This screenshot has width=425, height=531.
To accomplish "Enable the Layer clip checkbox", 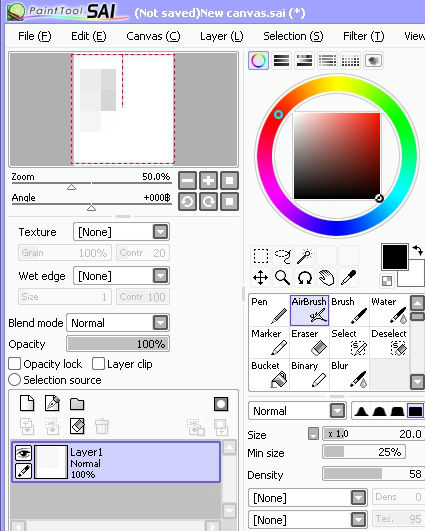I will (x=98, y=364).
